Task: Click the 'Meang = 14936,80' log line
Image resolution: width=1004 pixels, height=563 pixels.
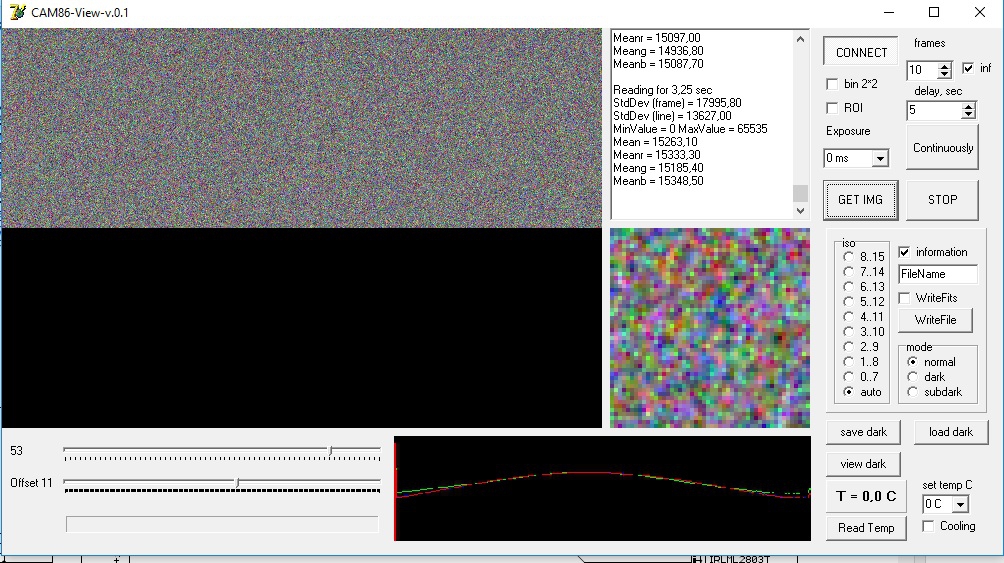Action: 658,51
